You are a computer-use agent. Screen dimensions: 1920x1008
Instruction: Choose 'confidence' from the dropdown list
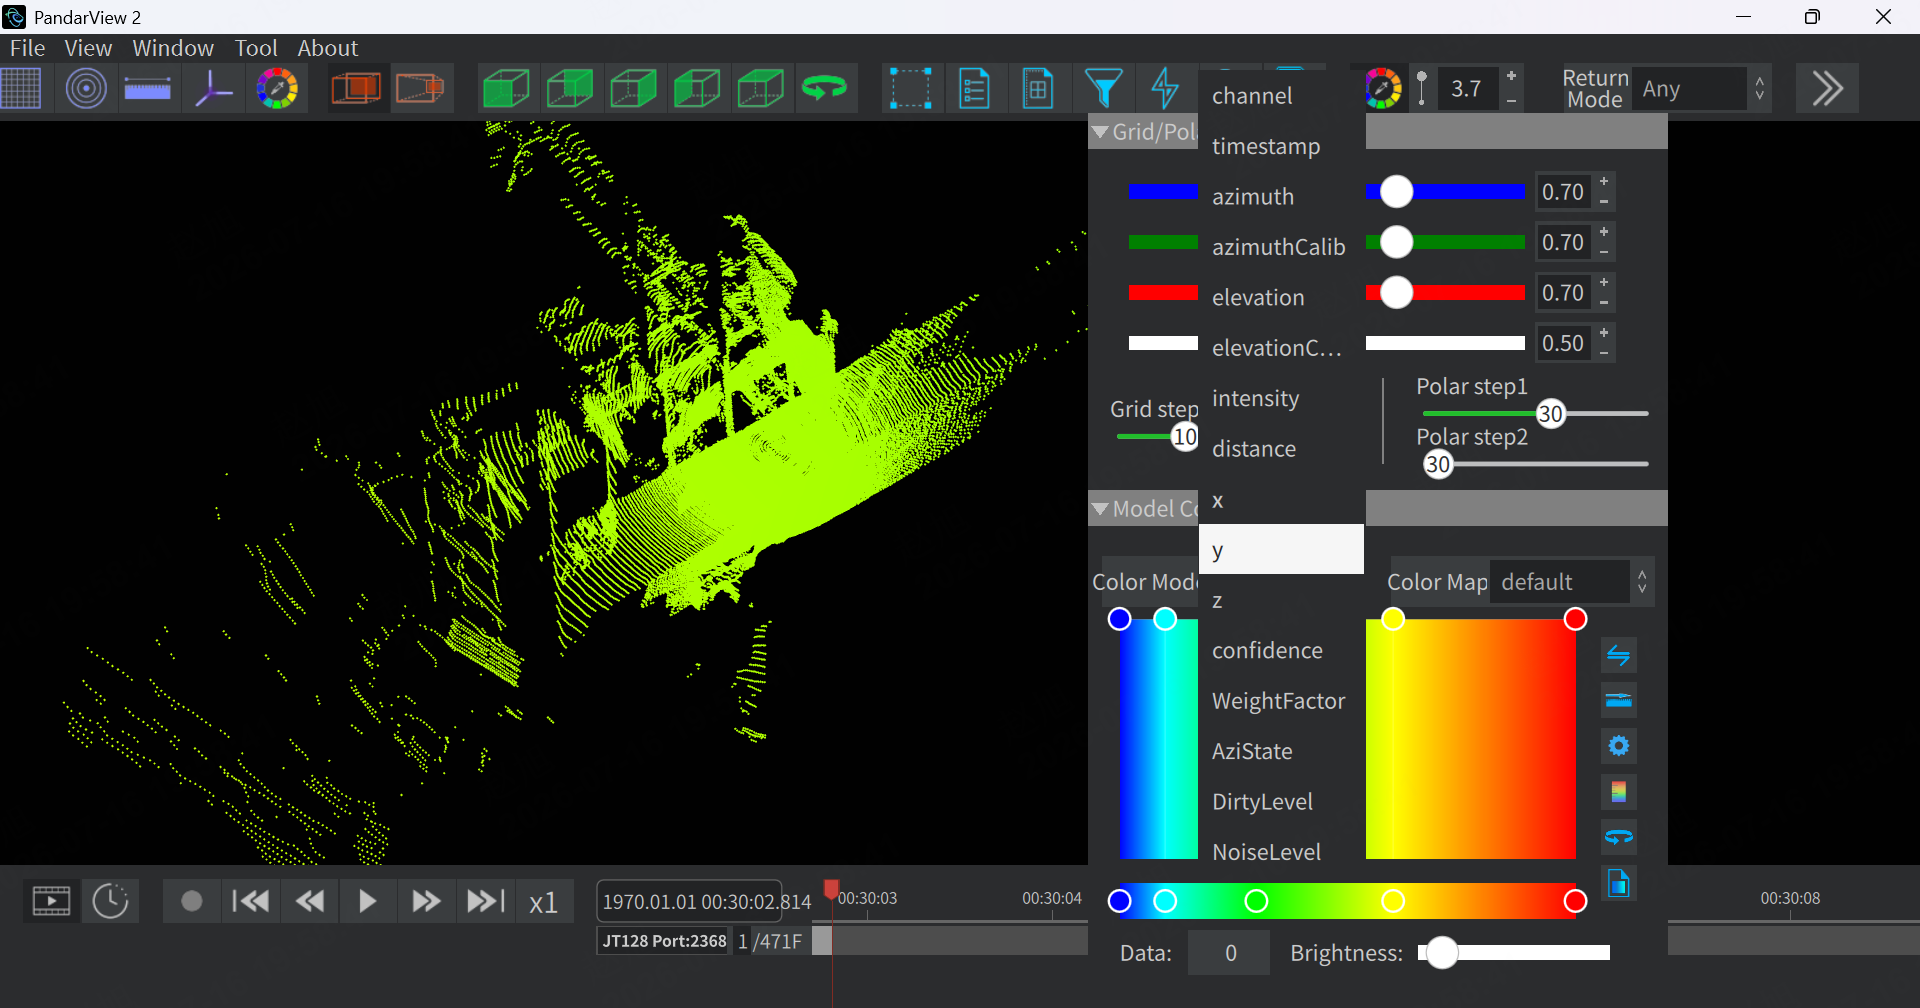pos(1281,650)
